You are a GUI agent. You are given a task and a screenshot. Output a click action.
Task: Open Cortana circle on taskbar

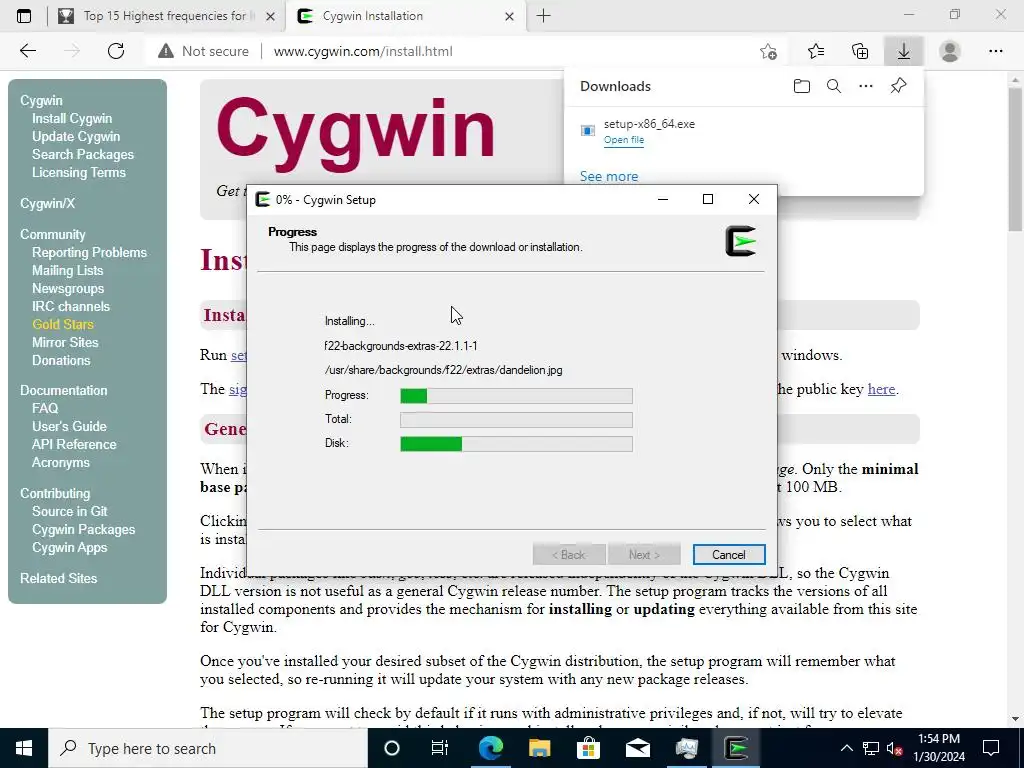pyautogui.click(x=392, y=748)
